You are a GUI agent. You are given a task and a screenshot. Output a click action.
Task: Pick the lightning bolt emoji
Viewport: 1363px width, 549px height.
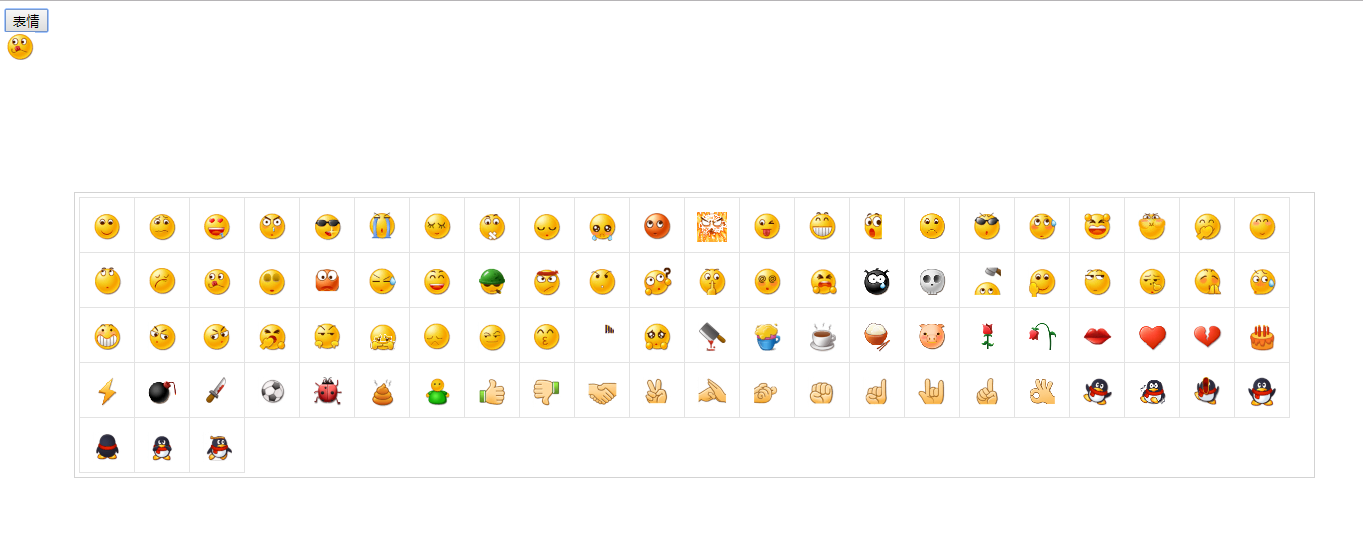click(x=107, y=391)
